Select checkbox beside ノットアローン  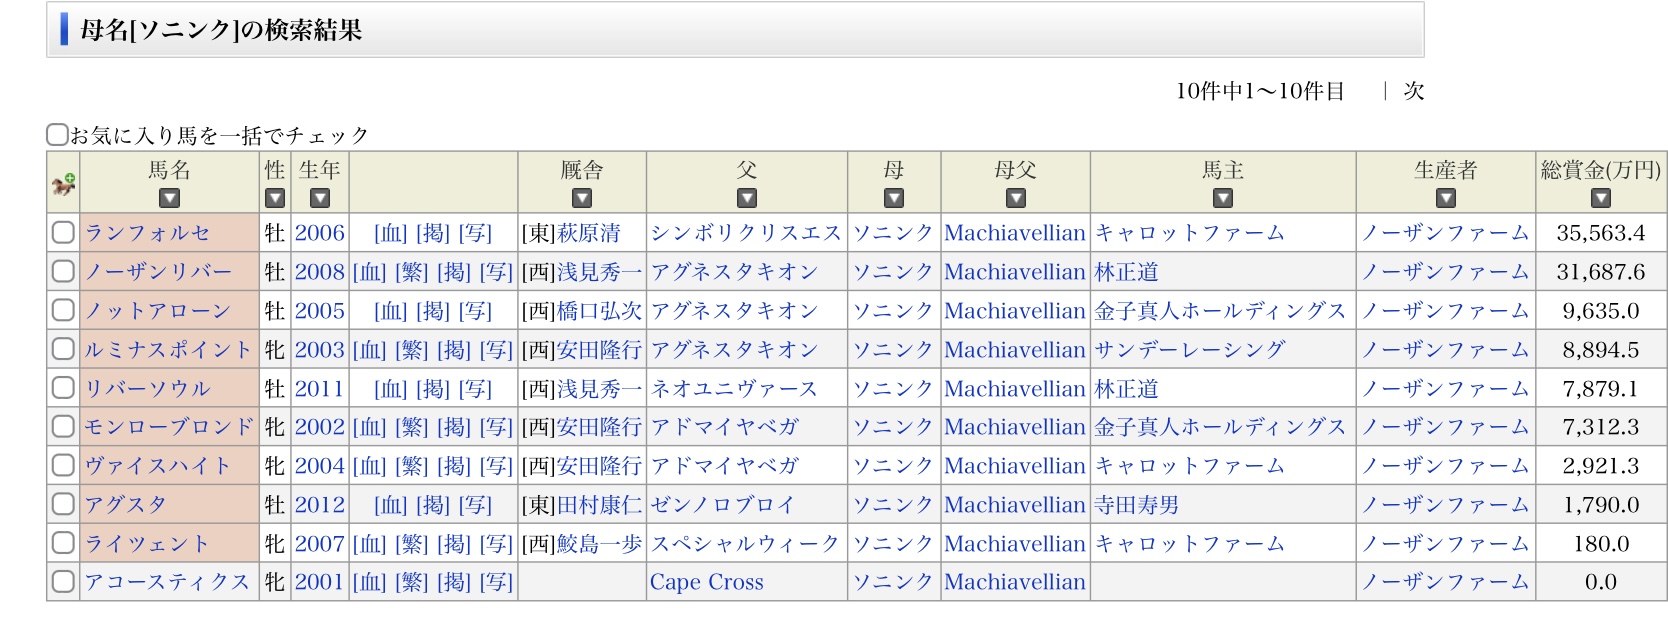click(63, 311)
